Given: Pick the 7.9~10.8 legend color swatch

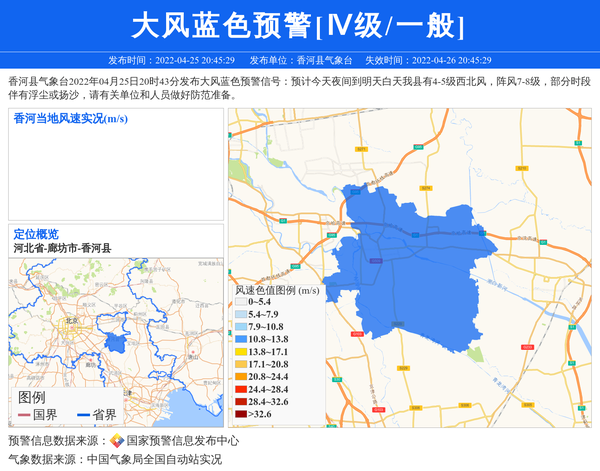Looking at the screenshot, I should tap(241, 327).
